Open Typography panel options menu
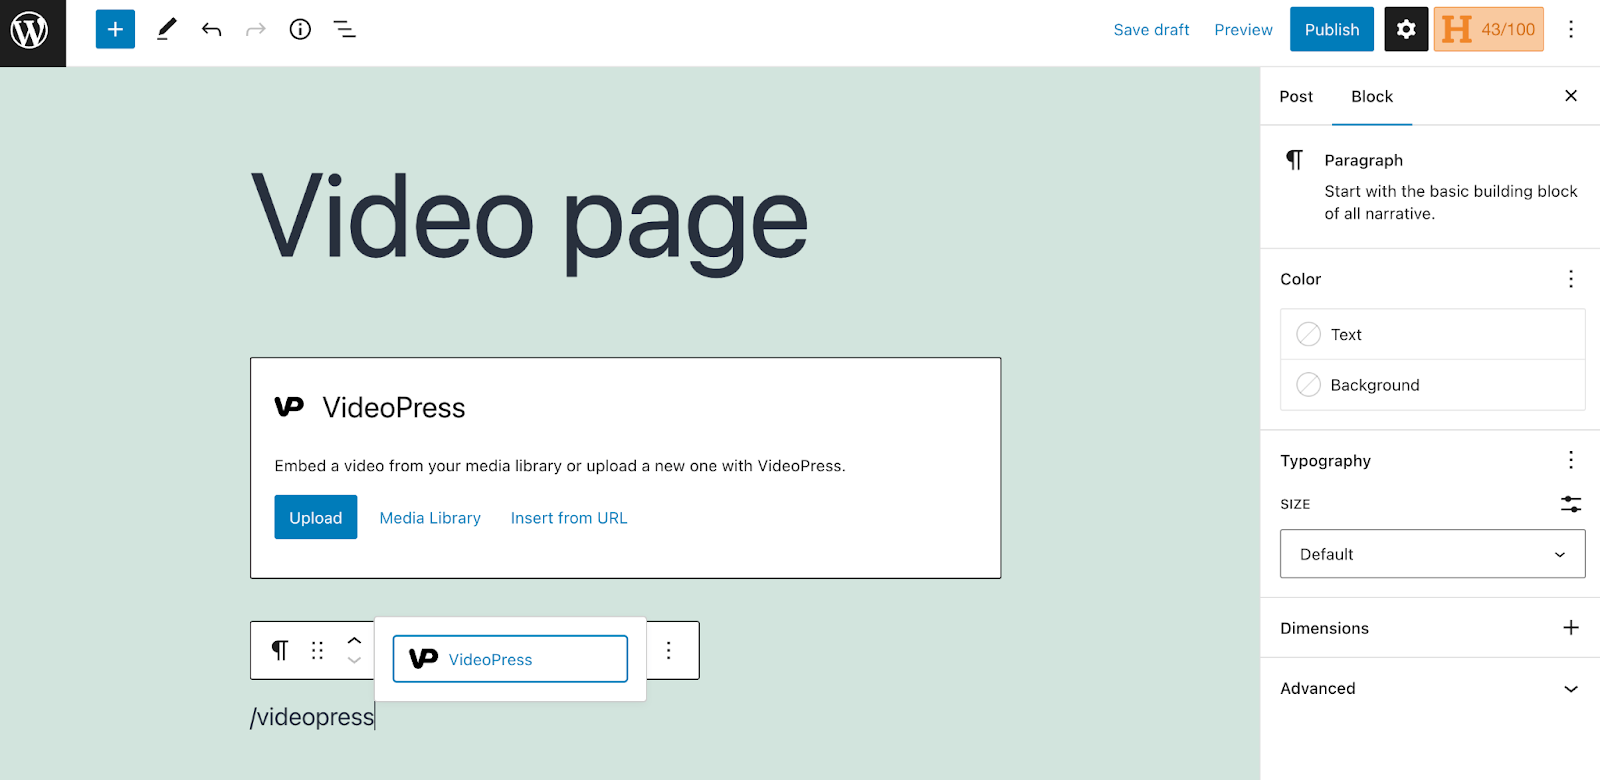This screenshot has height=780, width=1600. [x=1571, y=460]
